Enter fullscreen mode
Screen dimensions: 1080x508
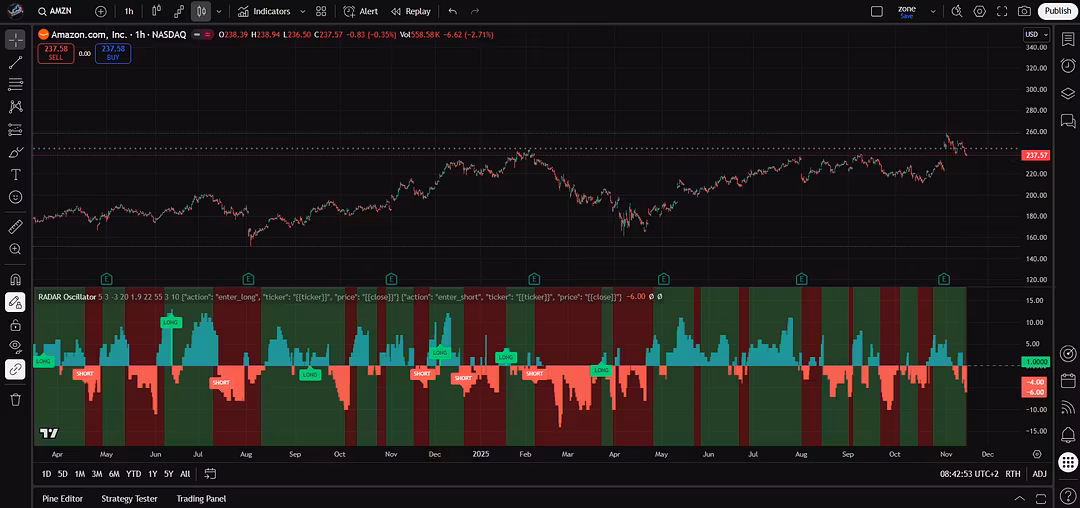(x=1001, y=11)
